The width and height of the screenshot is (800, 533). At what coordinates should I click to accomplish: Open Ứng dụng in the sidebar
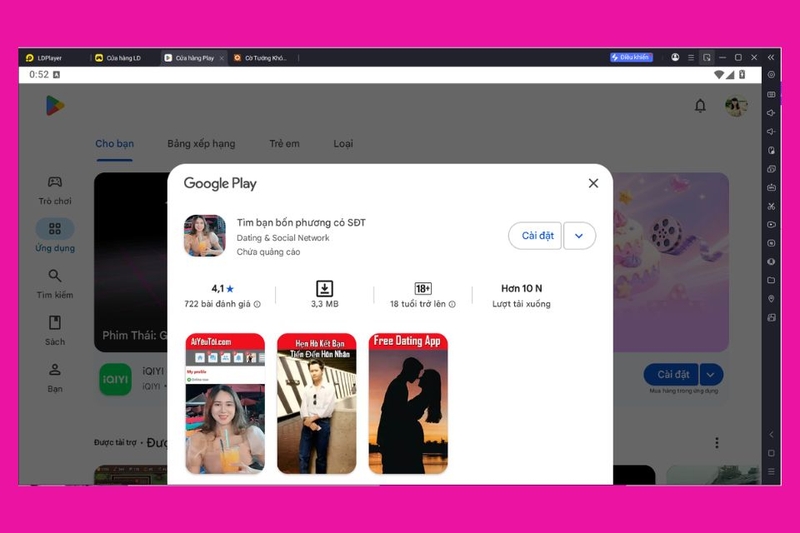[x=55, y=236]
